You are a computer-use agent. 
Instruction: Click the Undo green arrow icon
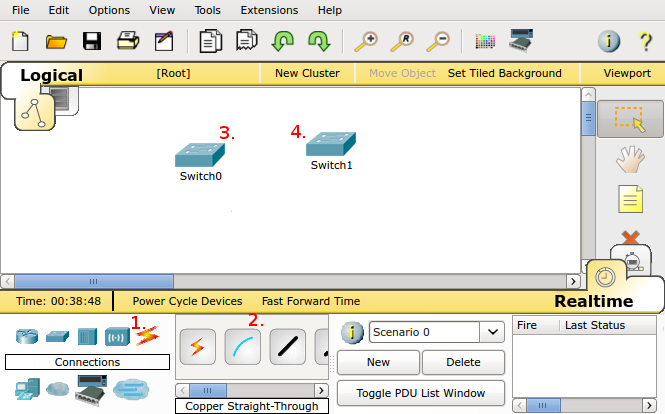(283, 41)
